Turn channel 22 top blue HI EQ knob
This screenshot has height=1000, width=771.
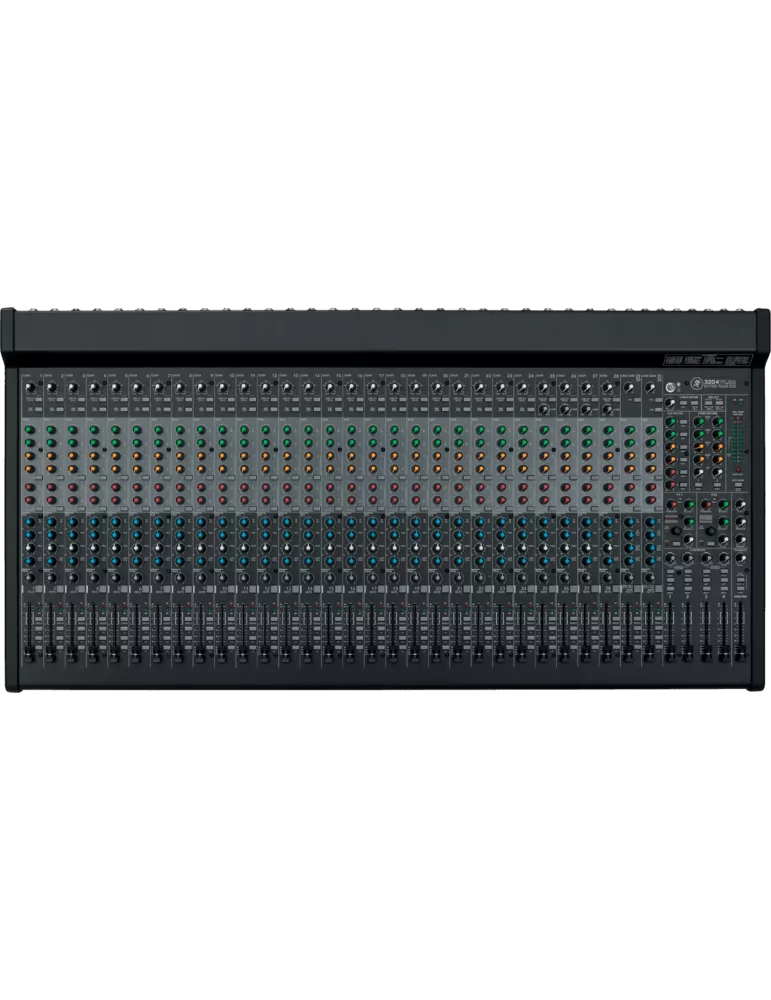point(479,522)
